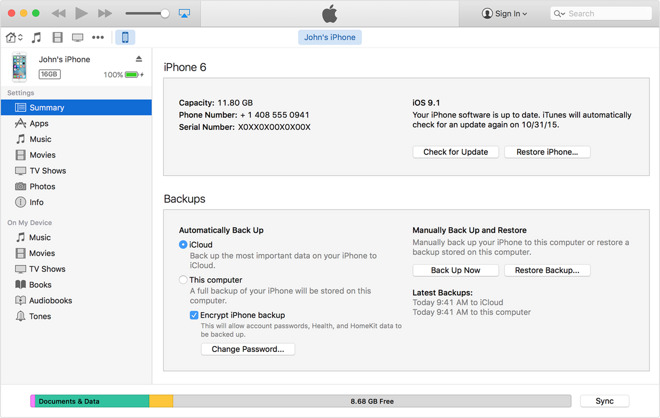
Task: Adjust the volume slider knob
Action: (165, 13)
